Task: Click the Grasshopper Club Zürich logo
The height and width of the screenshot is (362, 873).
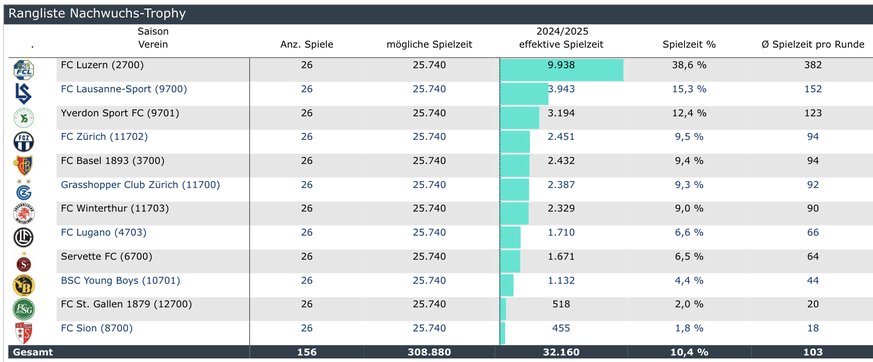Action: [x=23, y=189]
